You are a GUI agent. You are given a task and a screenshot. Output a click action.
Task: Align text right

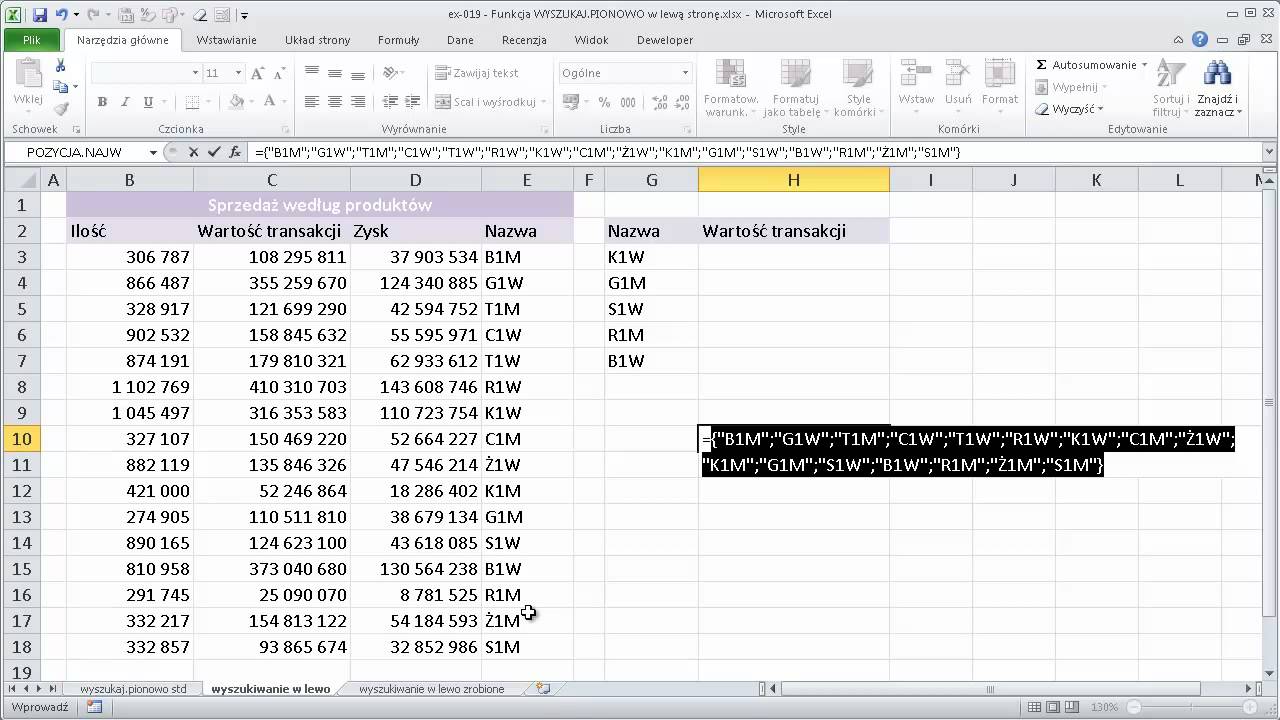click(356, 102)
